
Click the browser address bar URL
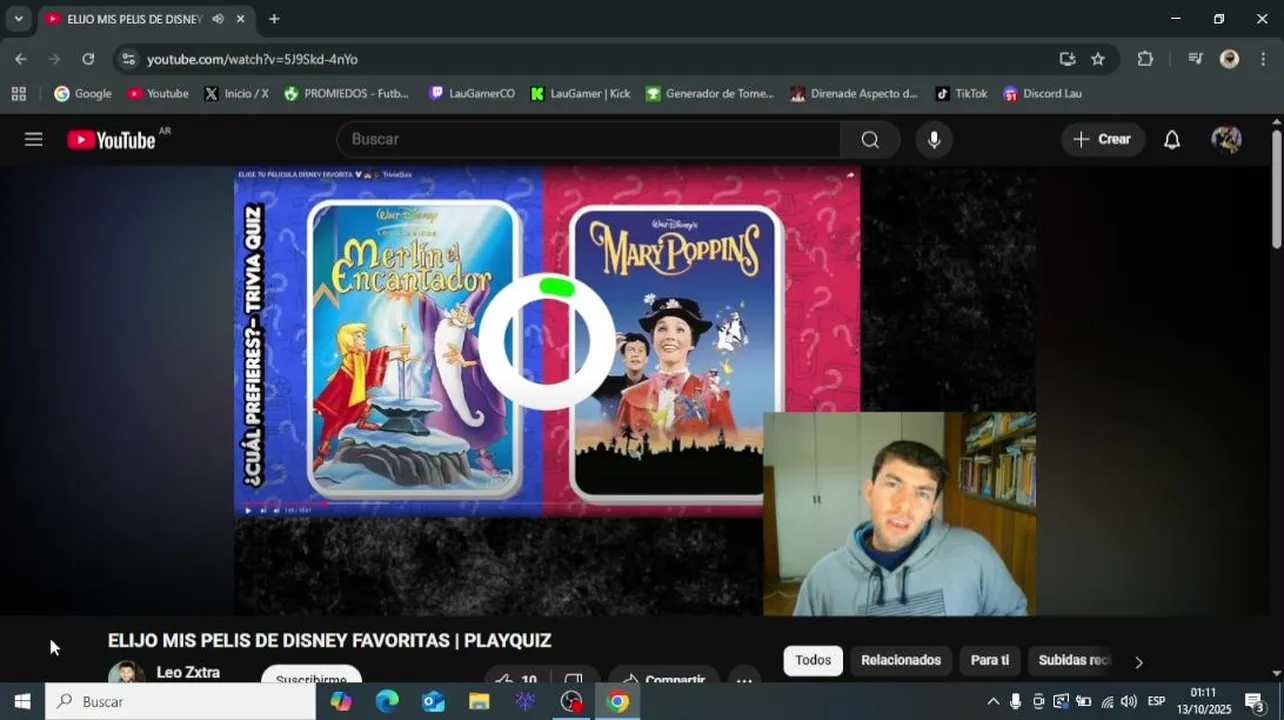[x=252, y=59]
